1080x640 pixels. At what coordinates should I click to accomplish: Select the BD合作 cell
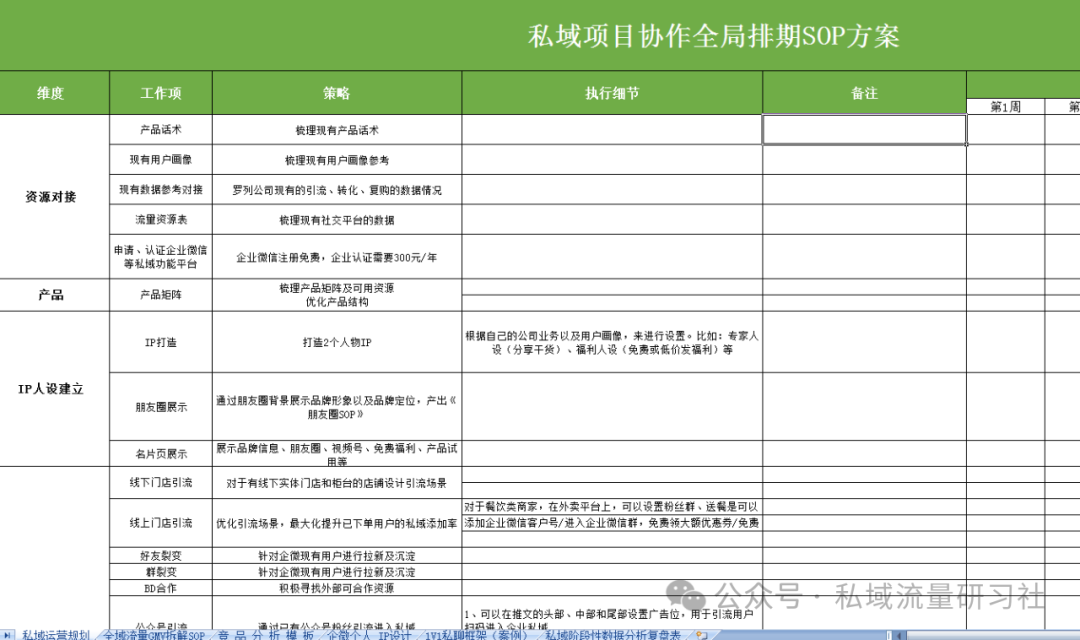coord(161,588)
